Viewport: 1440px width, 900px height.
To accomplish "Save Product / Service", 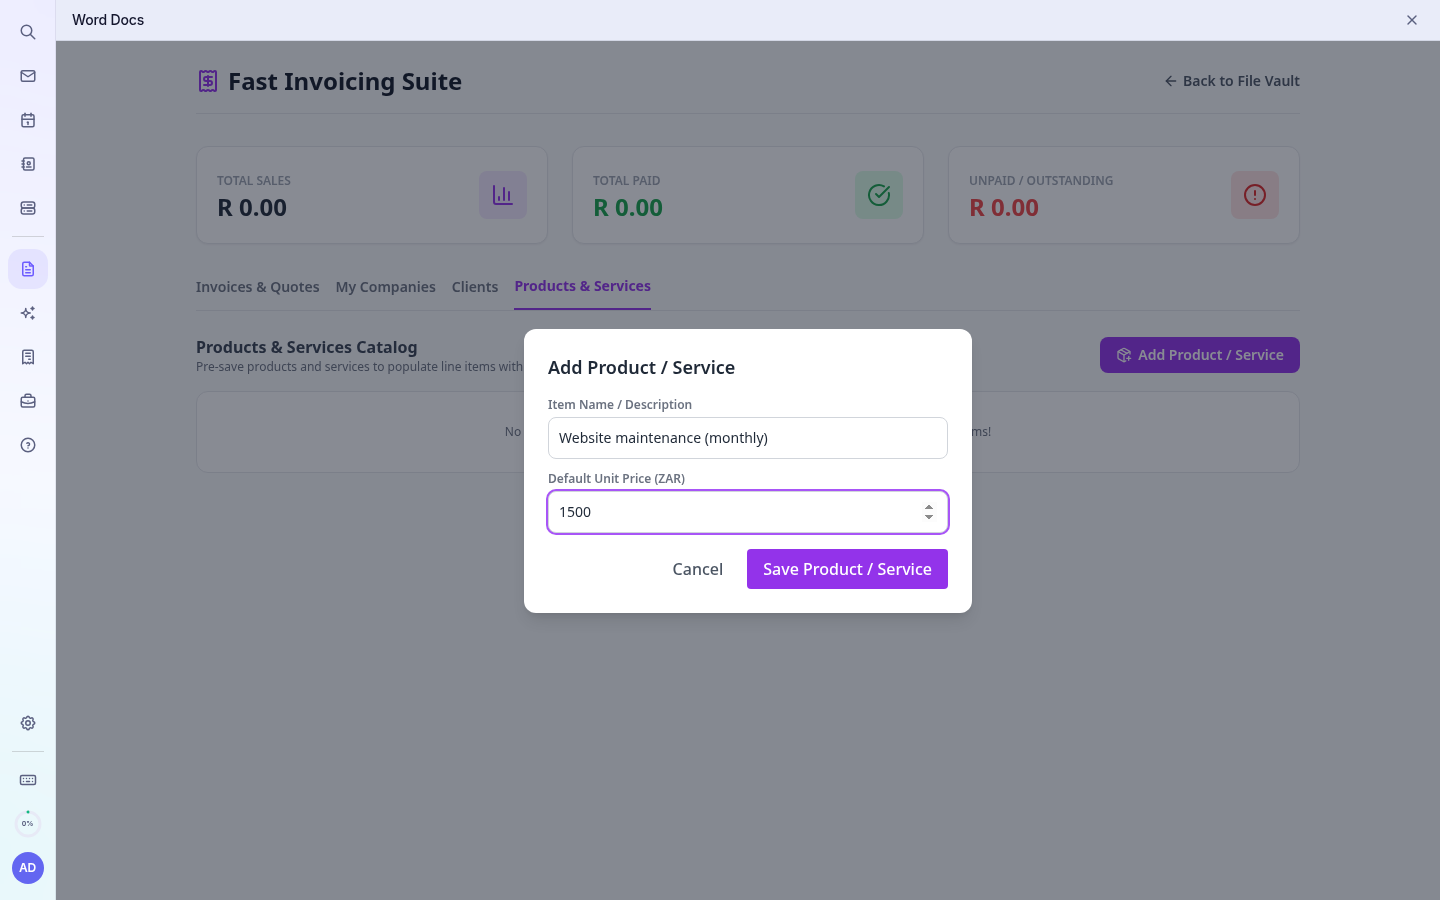I will click(x=847, y=569).
